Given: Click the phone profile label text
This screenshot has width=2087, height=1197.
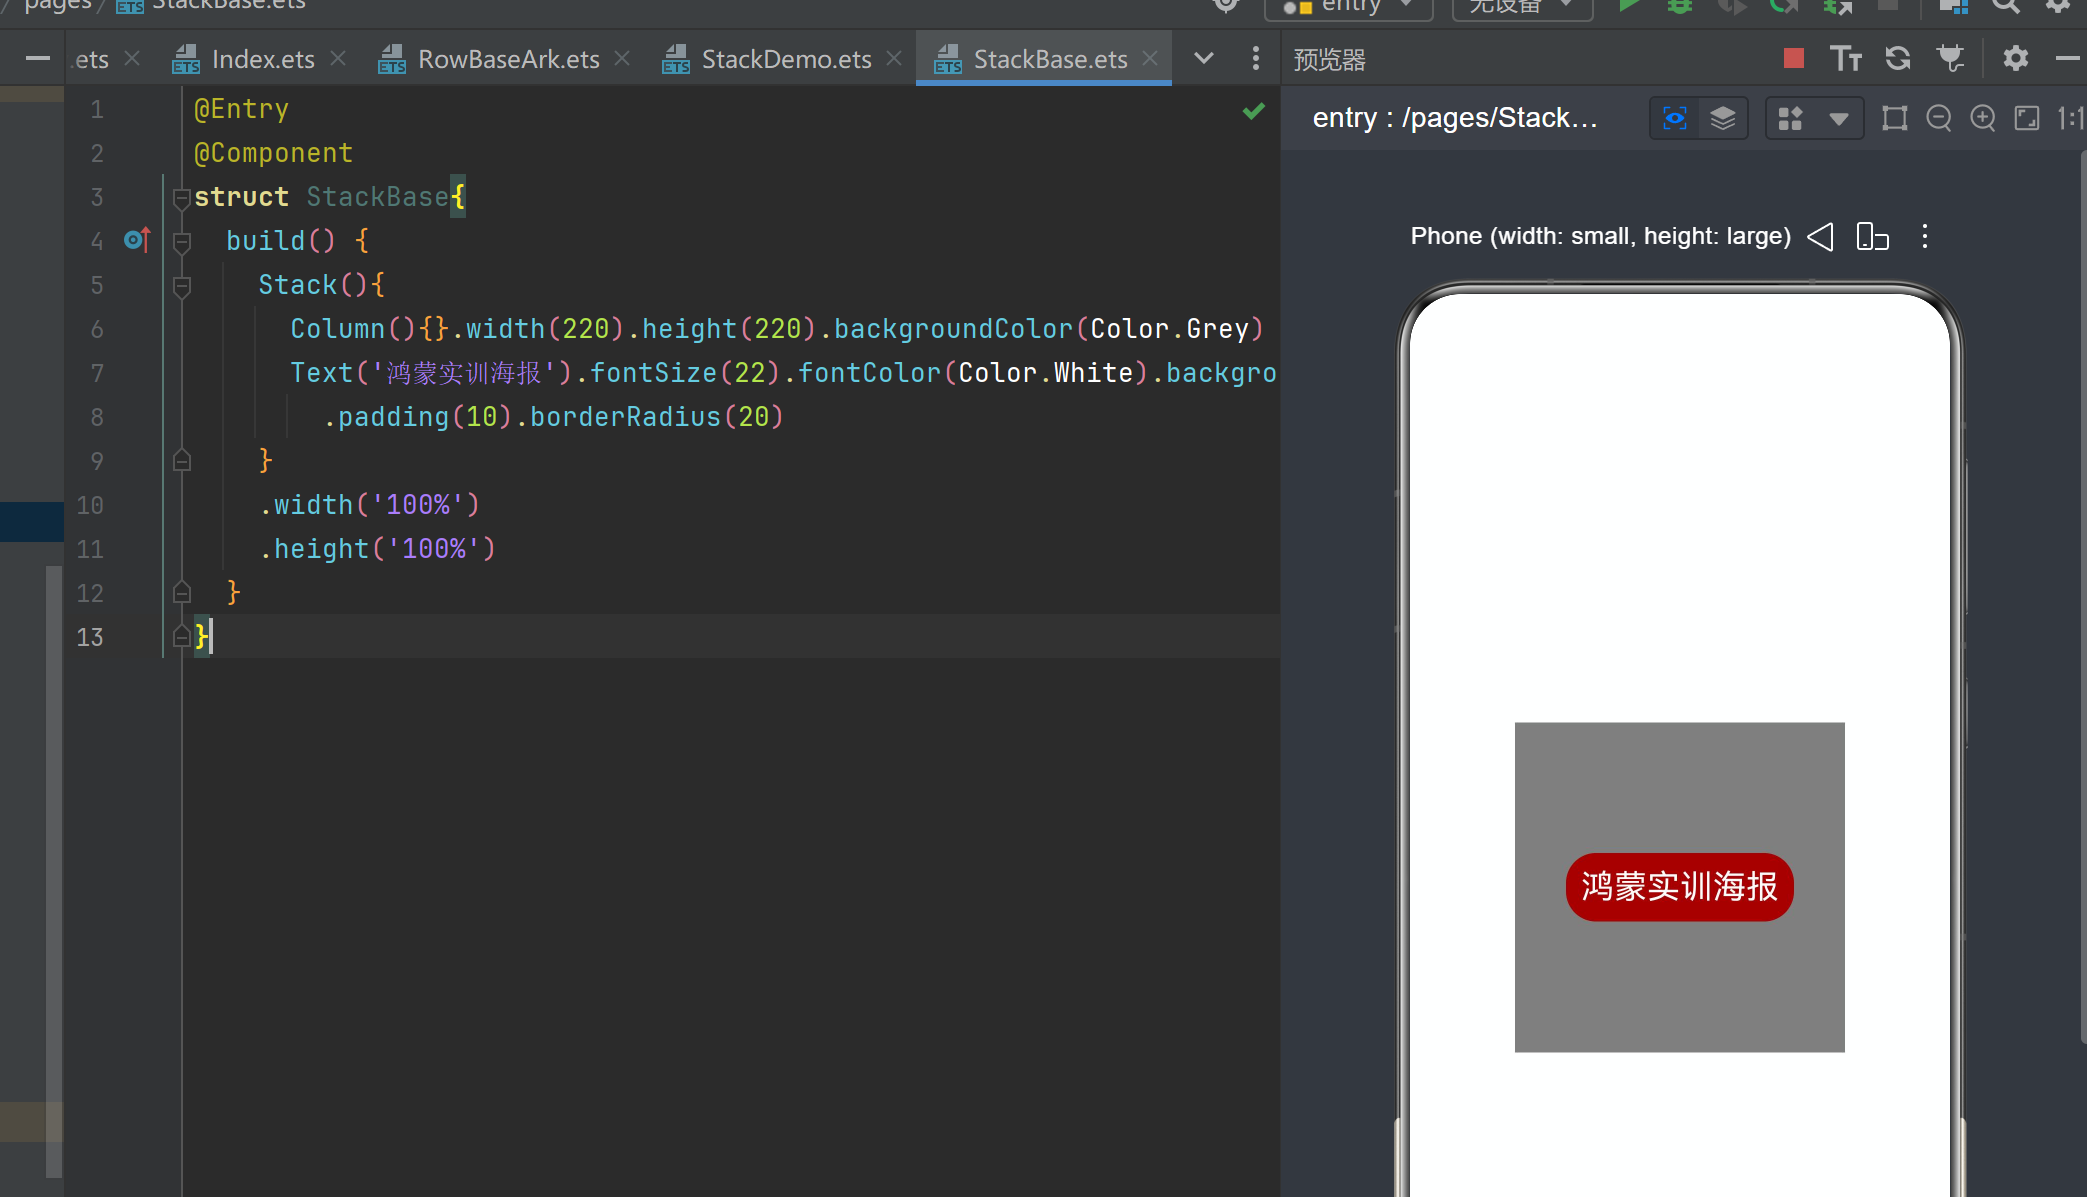Looking at the screenshot, I should coord(1600,237).
